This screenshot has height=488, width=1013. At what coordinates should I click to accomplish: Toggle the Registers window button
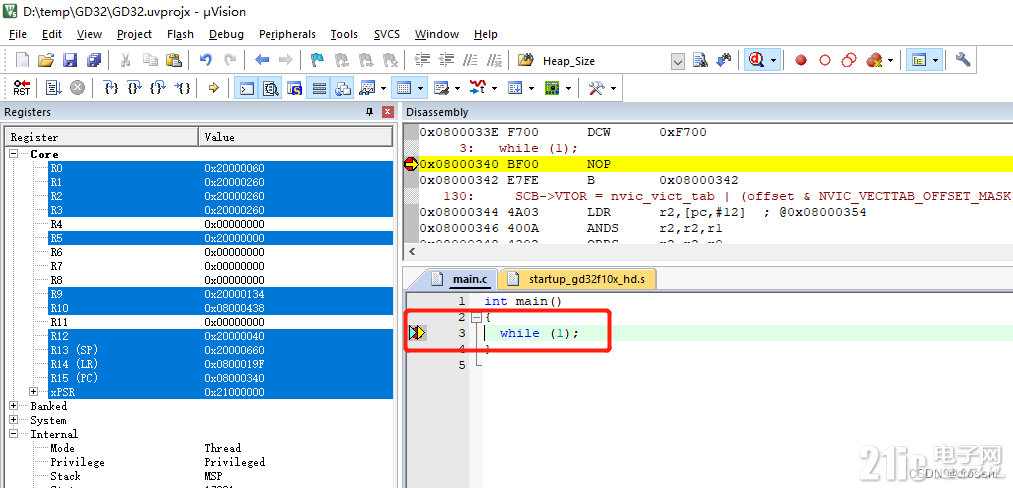[x=319, y=88]
